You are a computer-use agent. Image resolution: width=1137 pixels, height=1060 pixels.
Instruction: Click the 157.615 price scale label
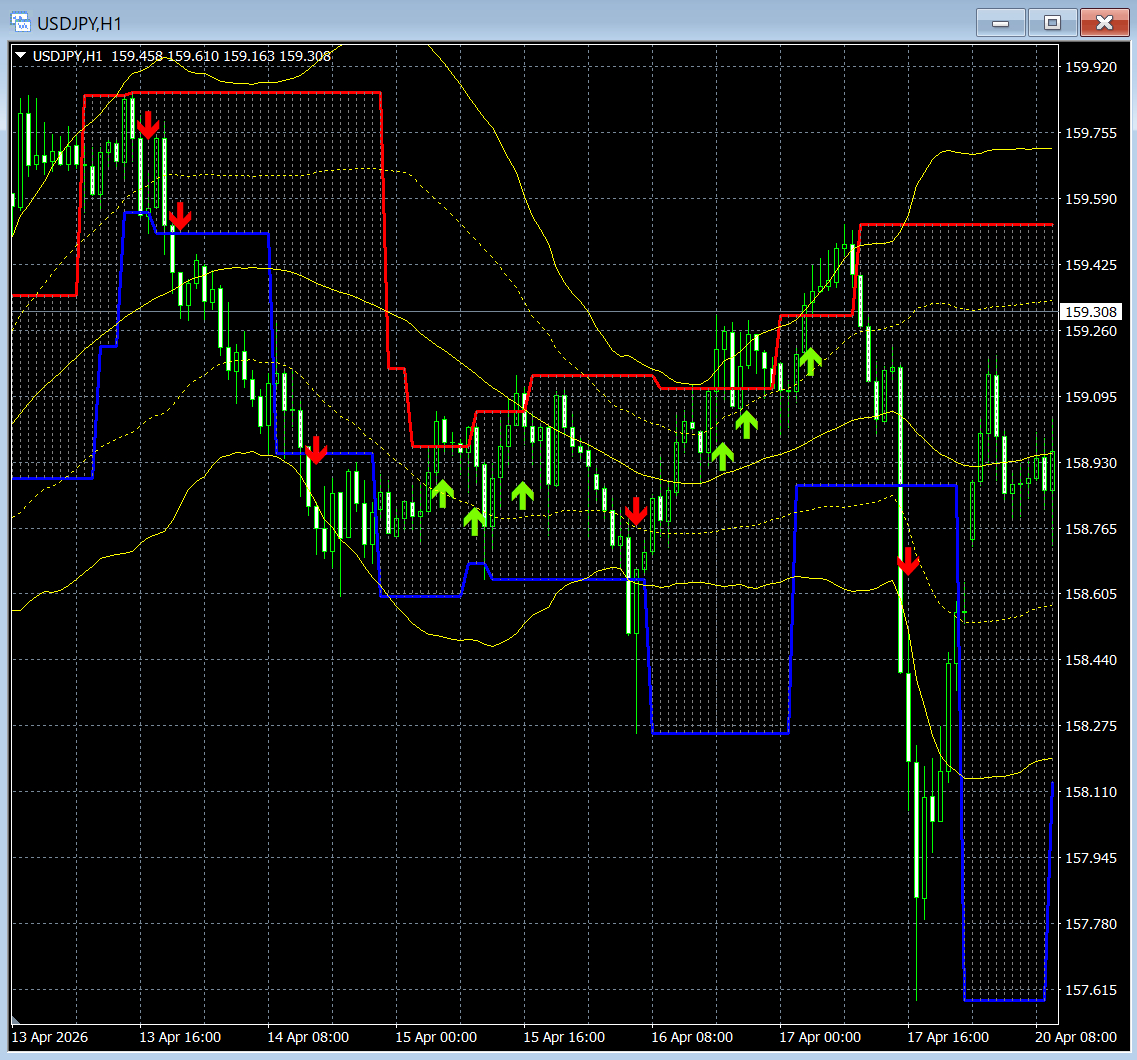1091,990
